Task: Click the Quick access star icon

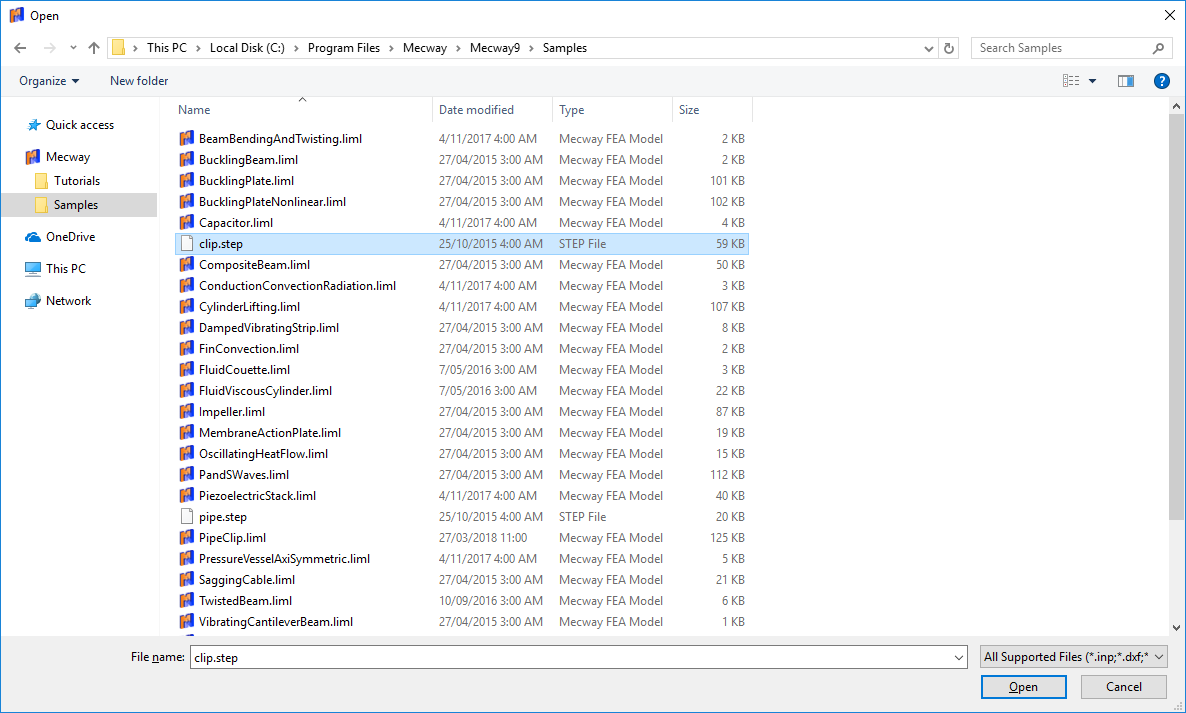Action: click(33, 125)
